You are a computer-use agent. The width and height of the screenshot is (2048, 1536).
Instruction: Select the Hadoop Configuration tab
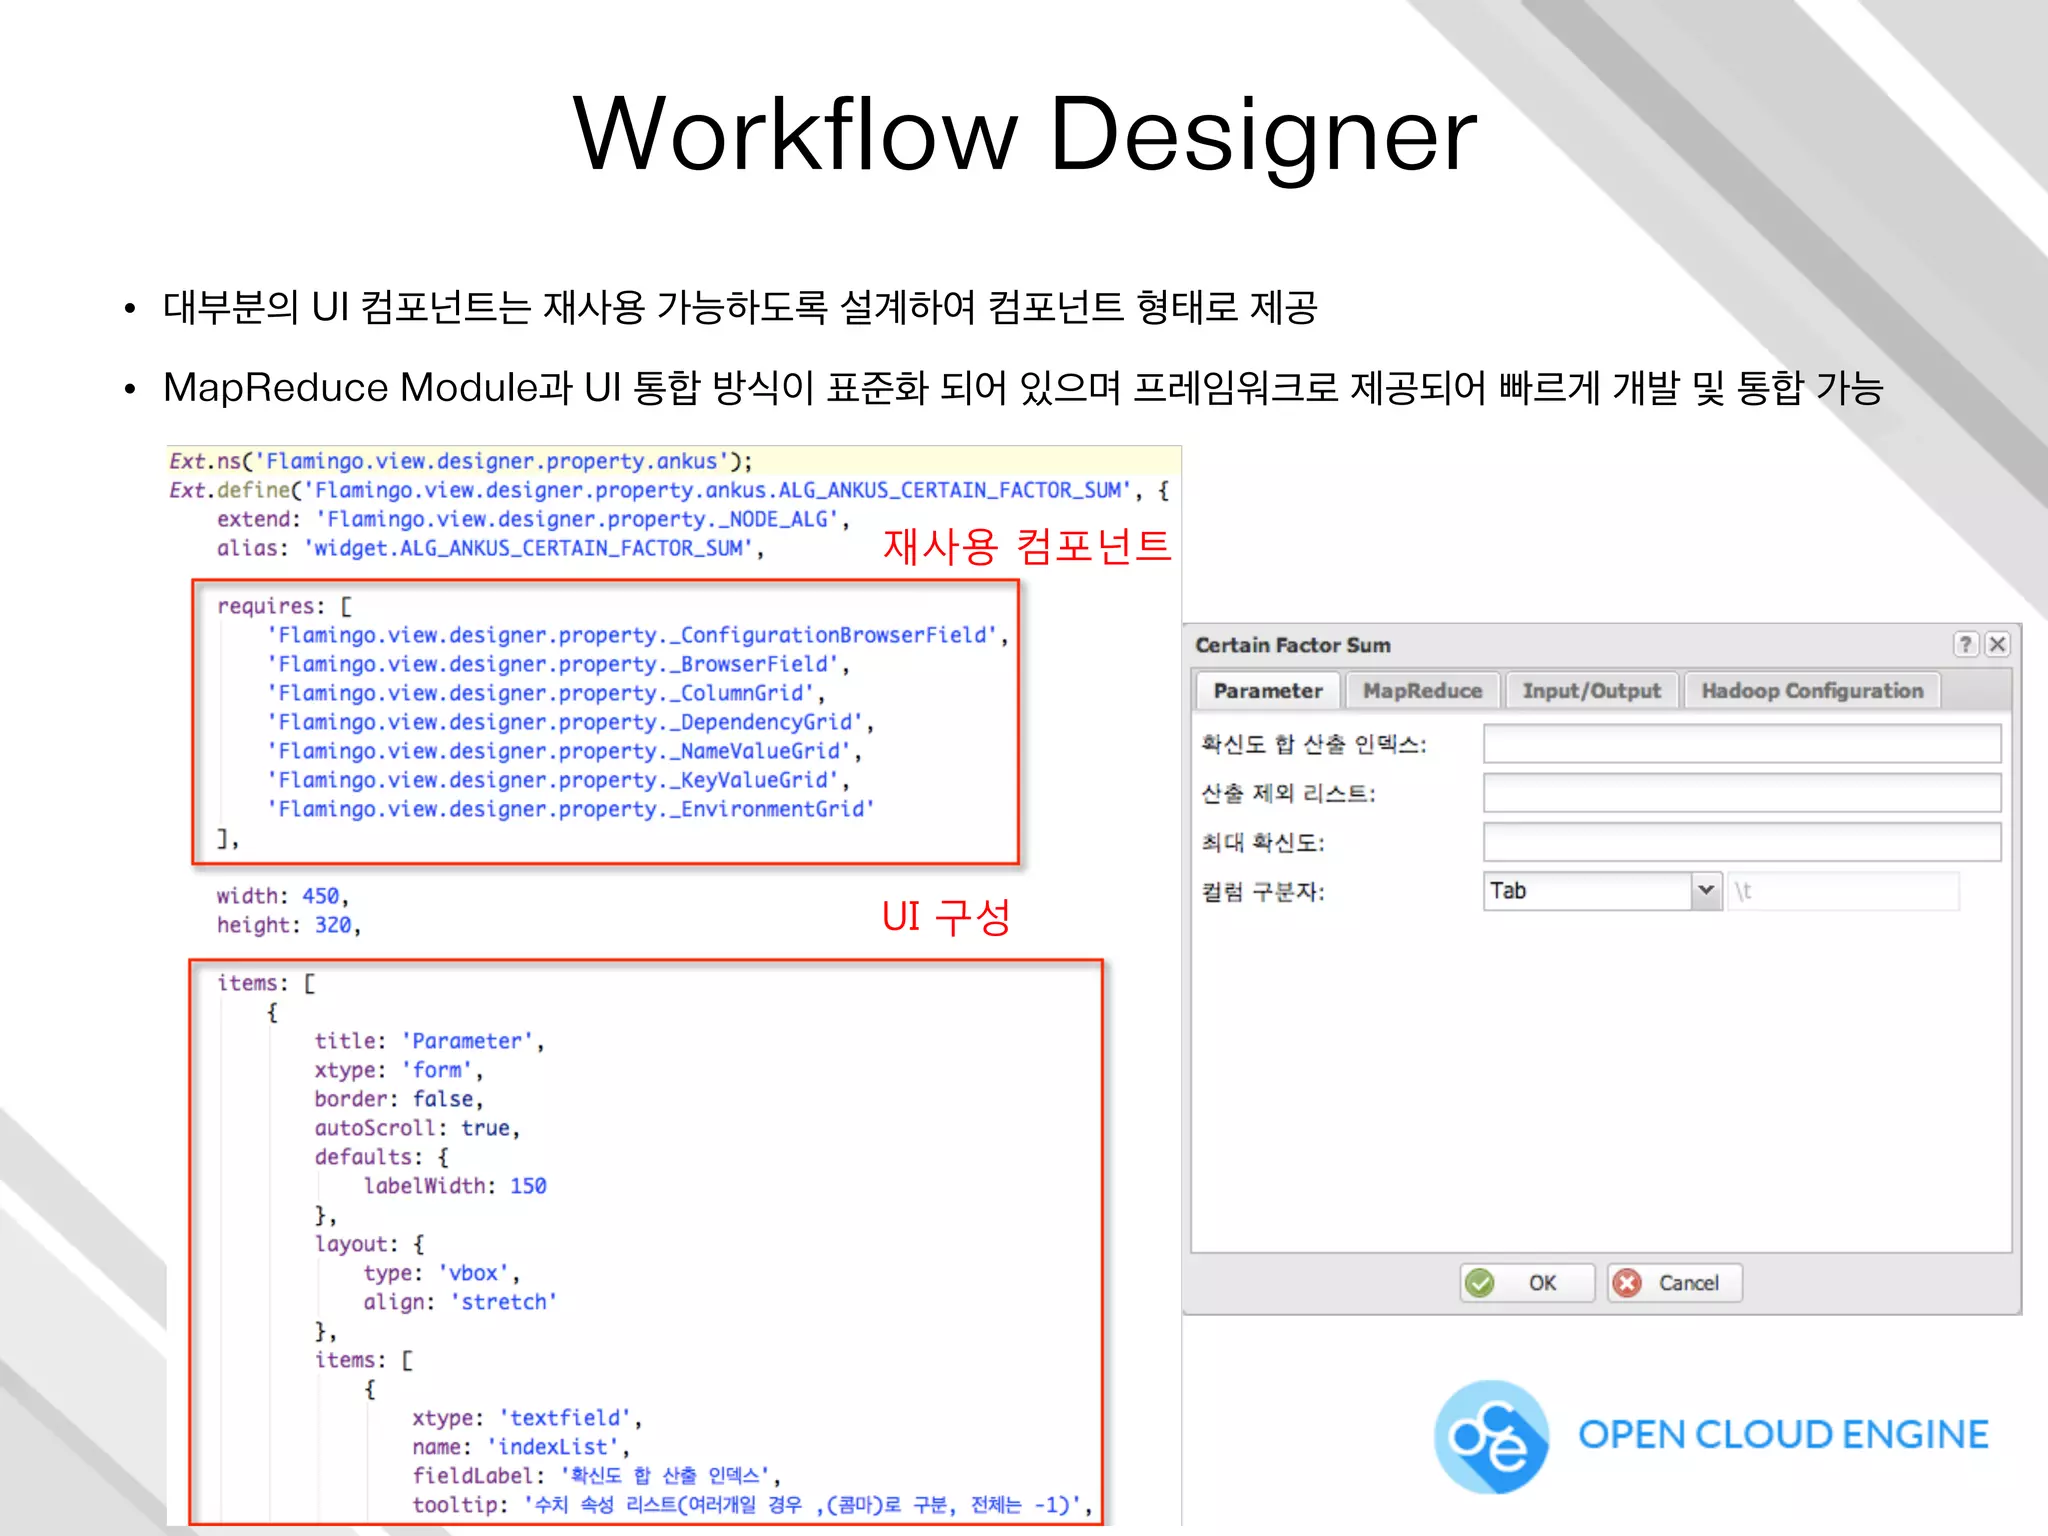point(1812,691)
